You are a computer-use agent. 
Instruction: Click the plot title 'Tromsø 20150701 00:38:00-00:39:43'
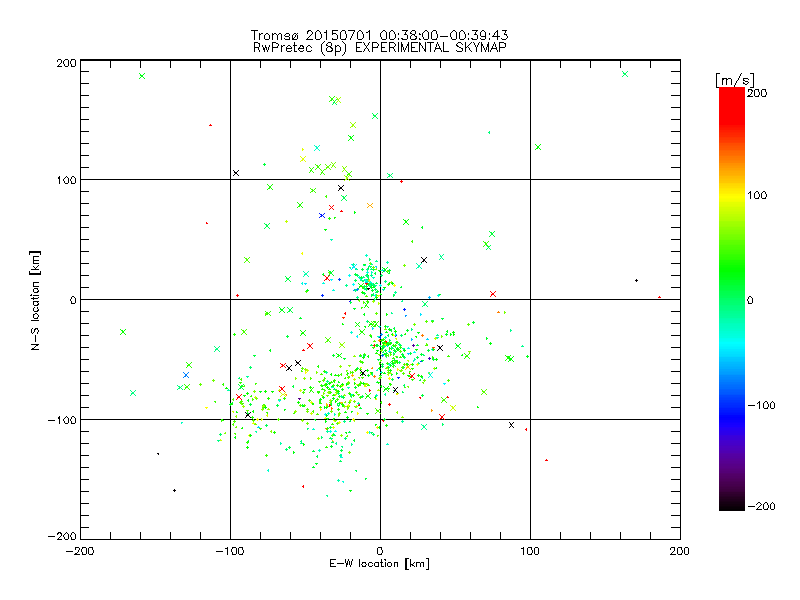coord(379,35)
